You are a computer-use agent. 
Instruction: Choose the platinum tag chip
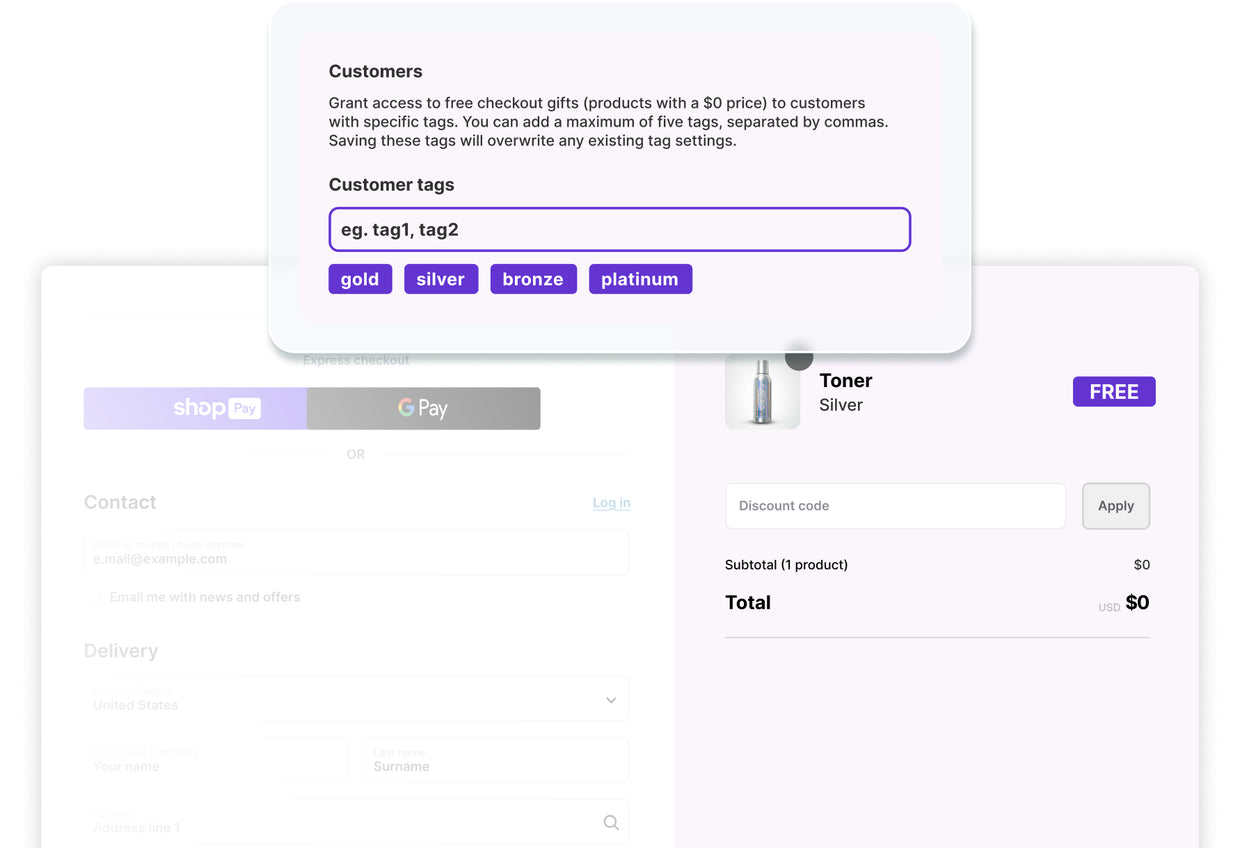640,279
